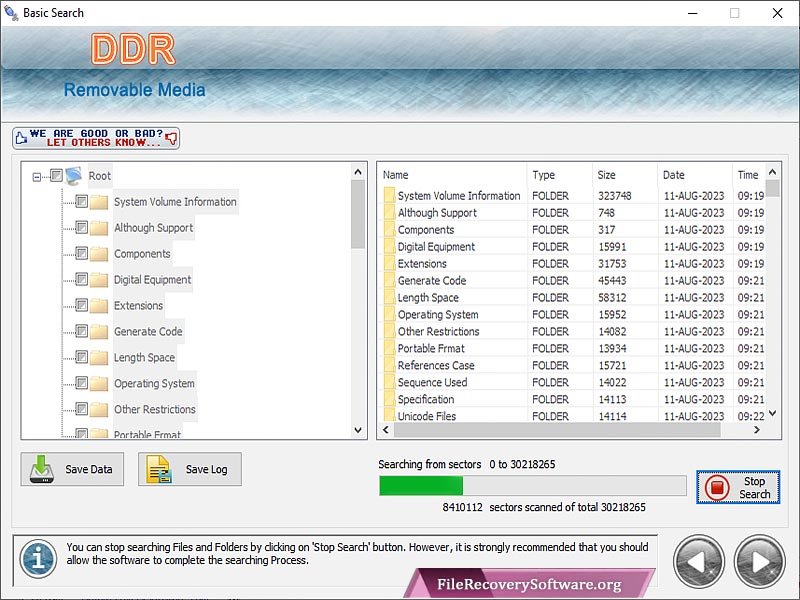Click folder icon of Operating System list row
Screen dimensions: 800x600
389,314
